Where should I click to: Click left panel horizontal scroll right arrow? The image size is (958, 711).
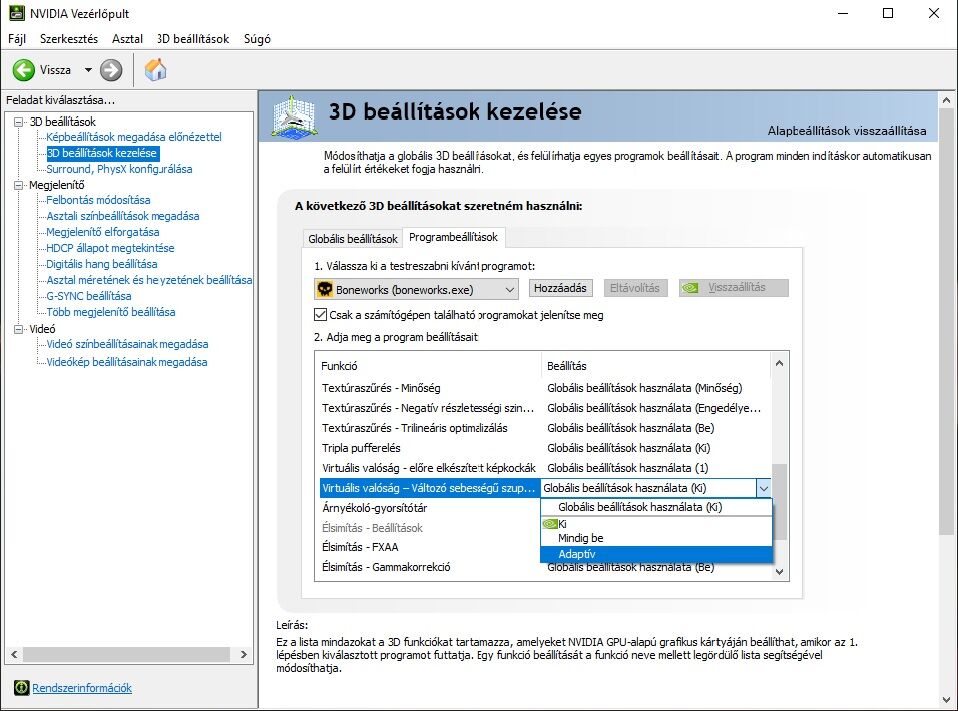click(244, 654)
